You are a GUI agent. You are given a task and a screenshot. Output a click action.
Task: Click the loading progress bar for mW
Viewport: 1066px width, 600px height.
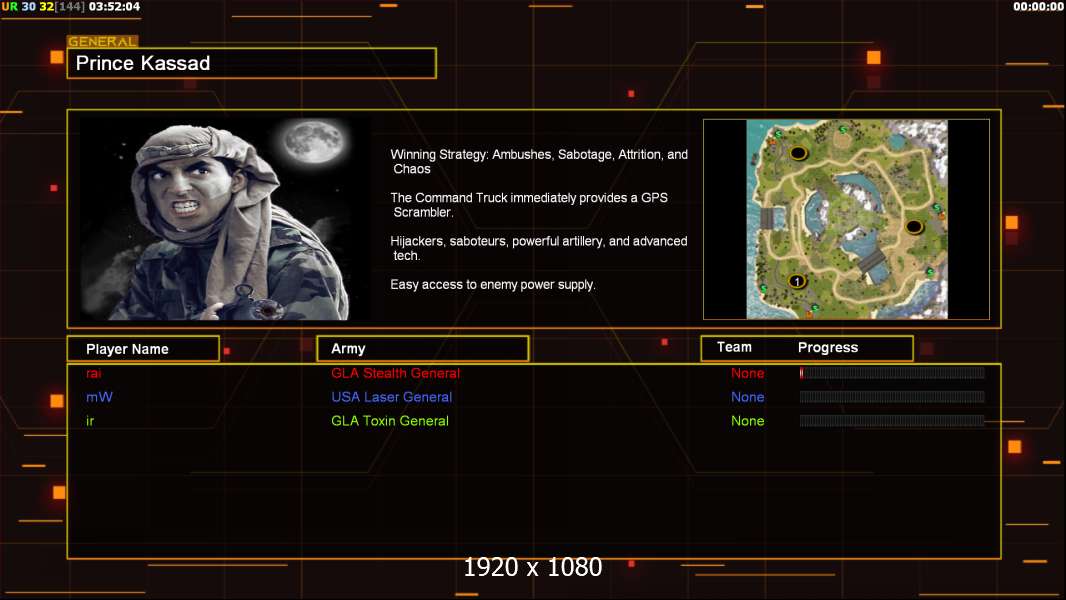pos(892,397)
